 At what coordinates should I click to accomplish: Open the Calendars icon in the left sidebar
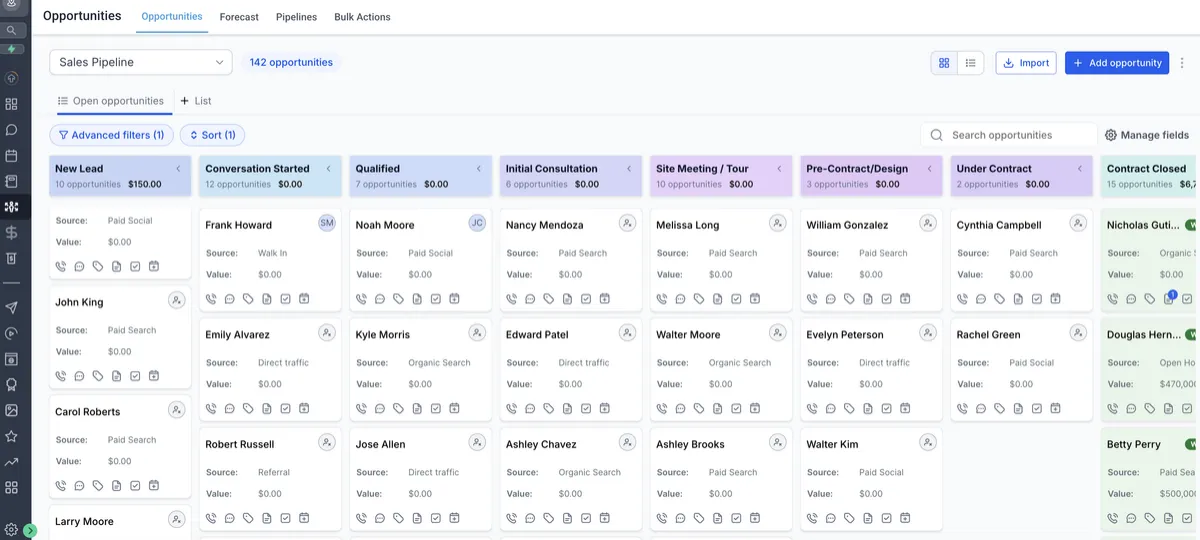[x=12, y=156]
